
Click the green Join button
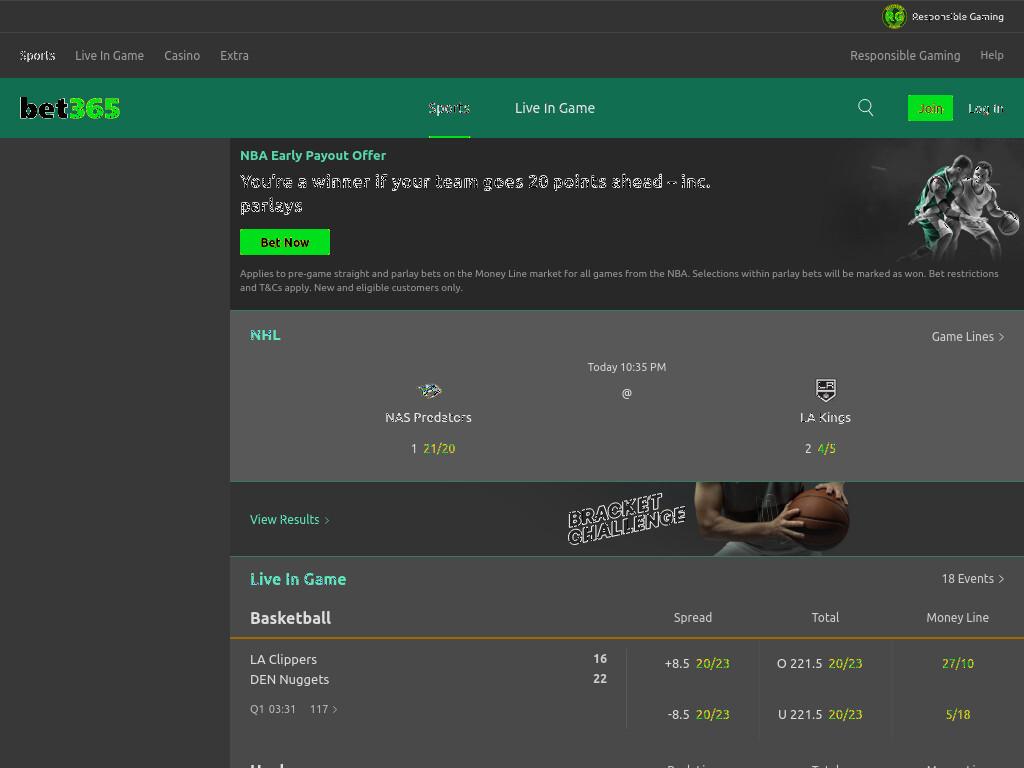[x=930, y=108]
